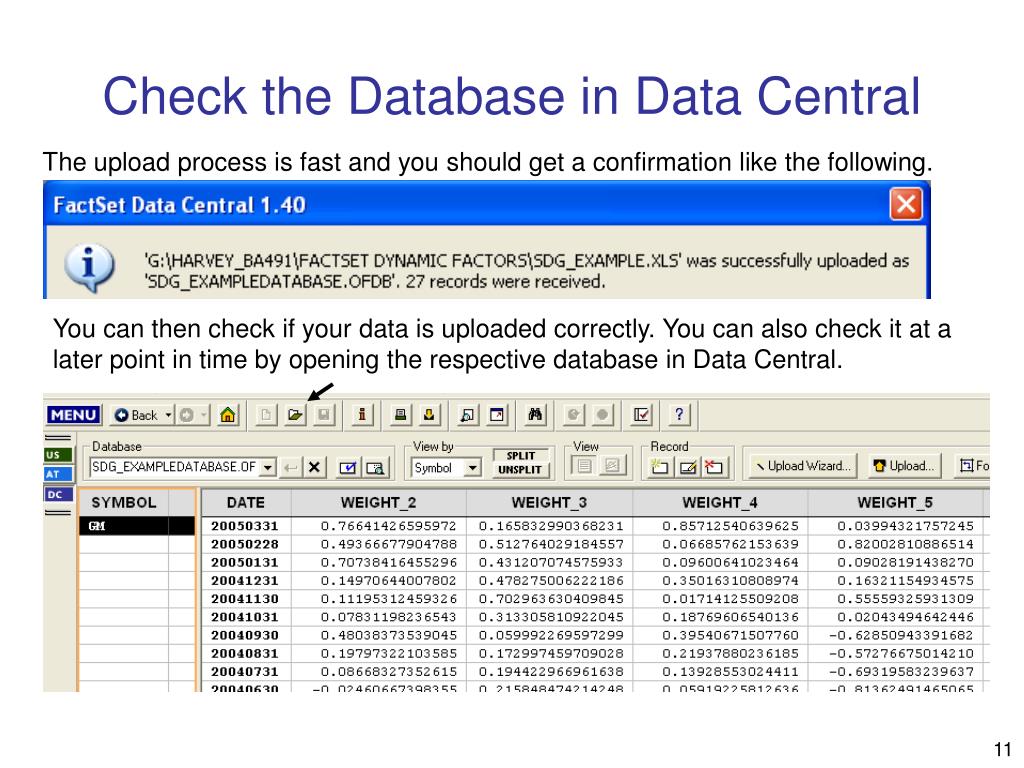Image resolution: width=1024 pixels, height=768 pixels.
Task: Open the MENU button
Action: coord(74,415)
